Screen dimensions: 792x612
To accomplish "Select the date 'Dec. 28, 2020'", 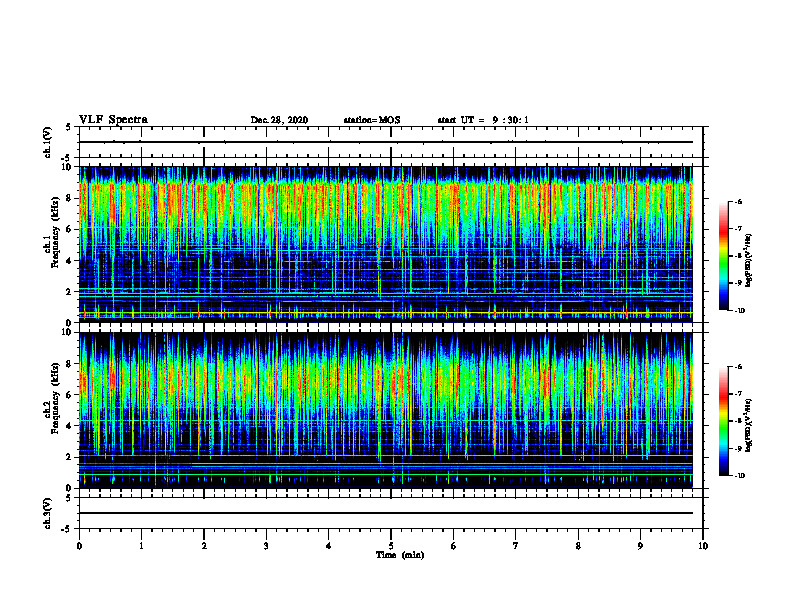I will click(x=279, y=120).
